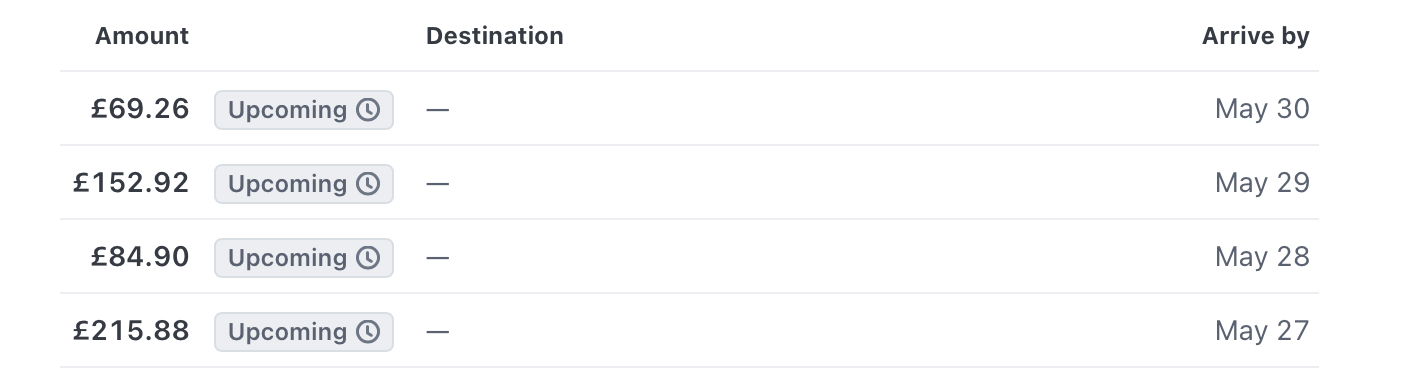
Task: Click the May 29 arrival date
Action: 1262,183
